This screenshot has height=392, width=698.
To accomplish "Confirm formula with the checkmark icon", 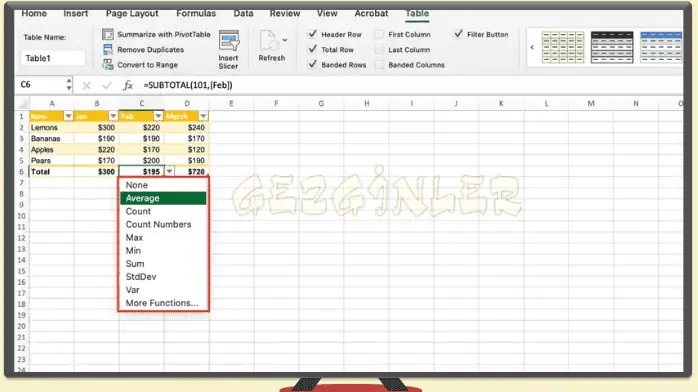I will 106,85.
